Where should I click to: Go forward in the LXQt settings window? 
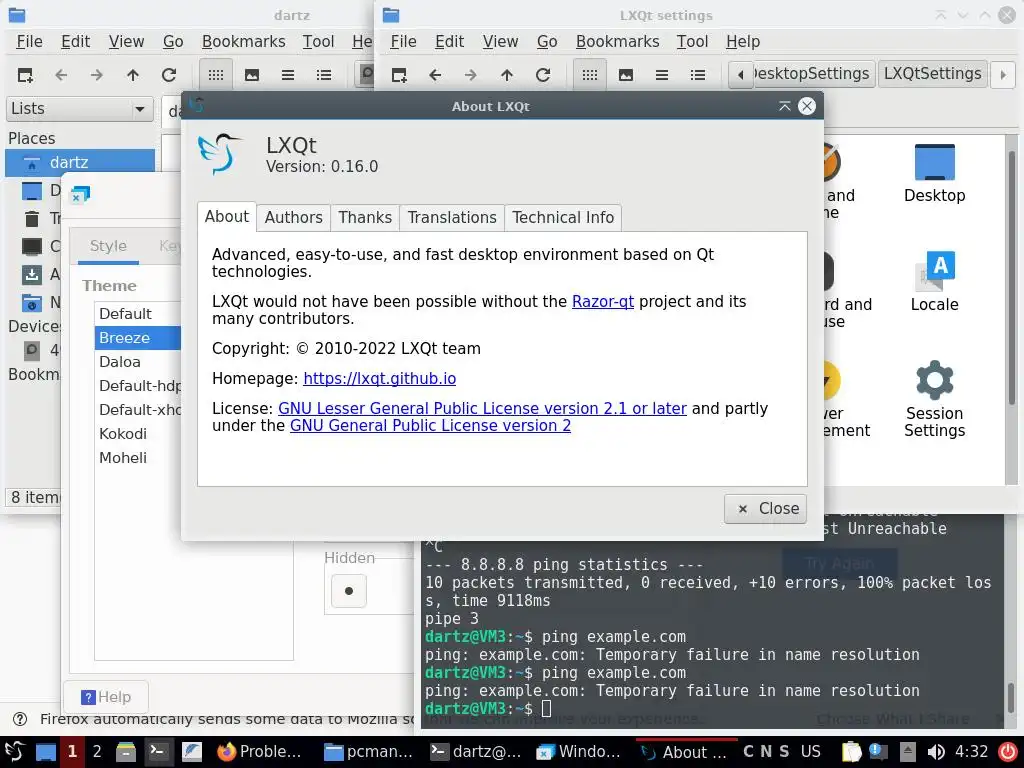471,75
